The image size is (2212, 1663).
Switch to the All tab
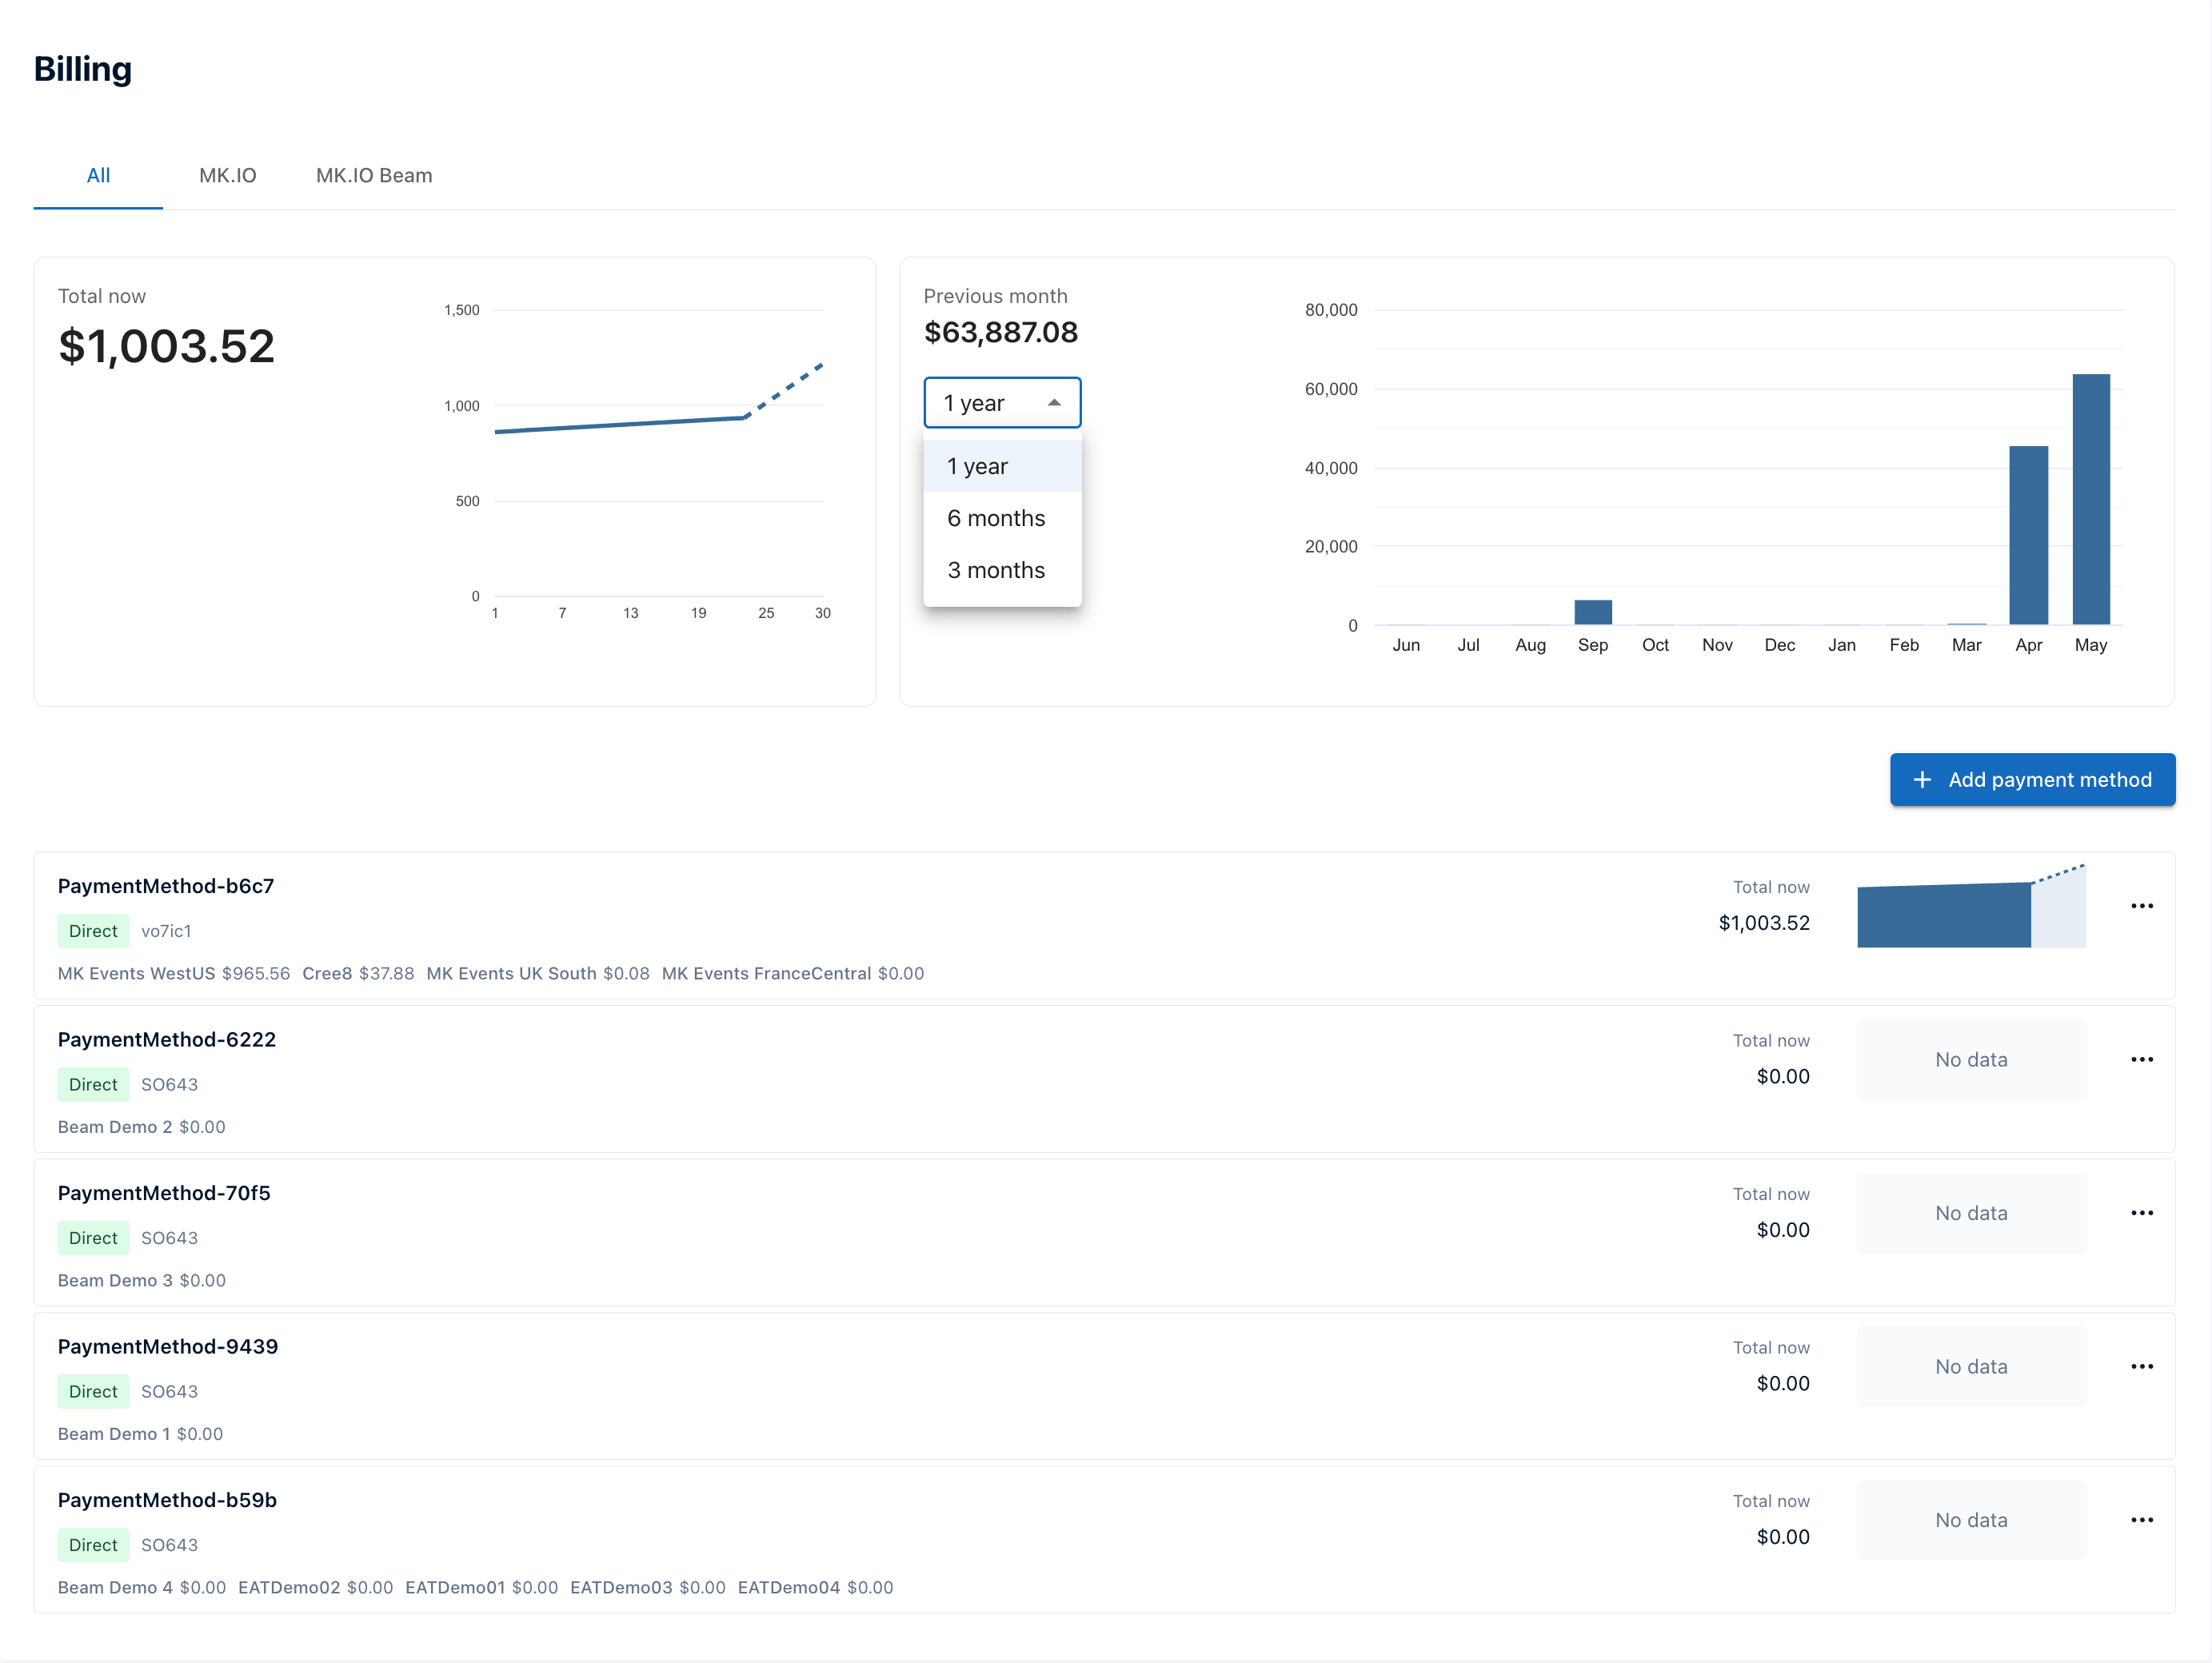click(98, 176)
